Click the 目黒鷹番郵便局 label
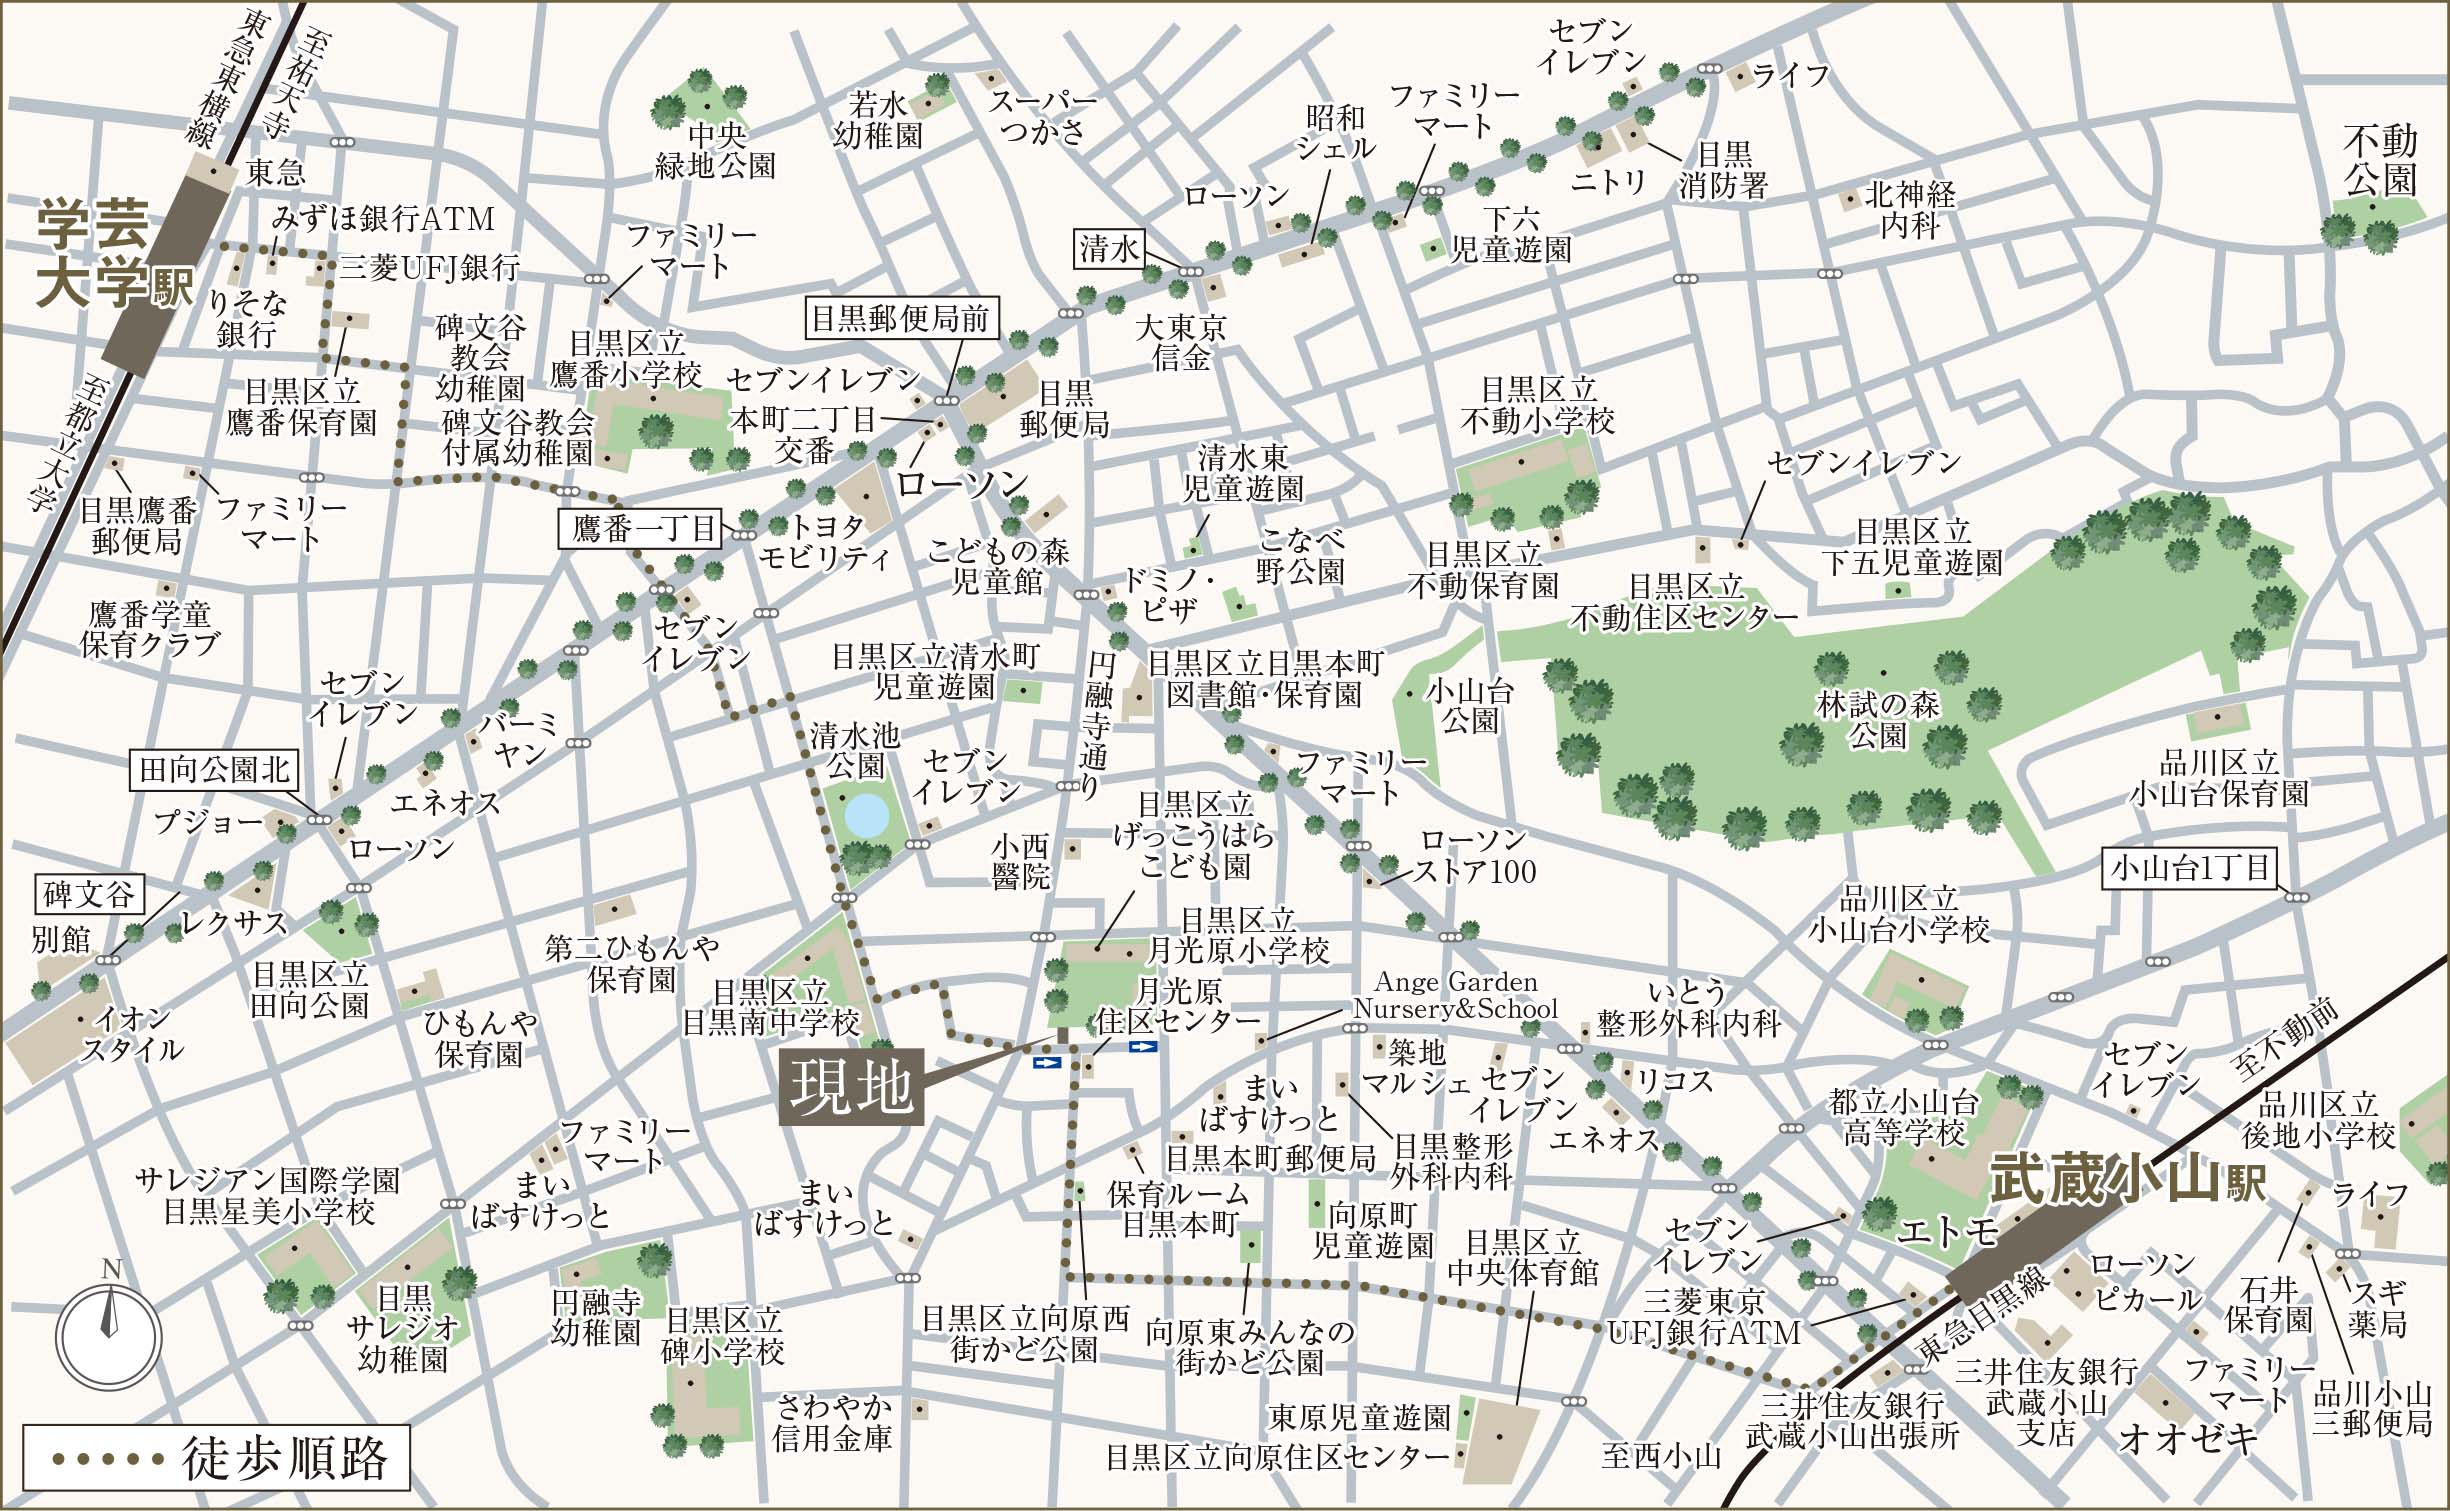The image size is (2450, 1511). point(138,525)
